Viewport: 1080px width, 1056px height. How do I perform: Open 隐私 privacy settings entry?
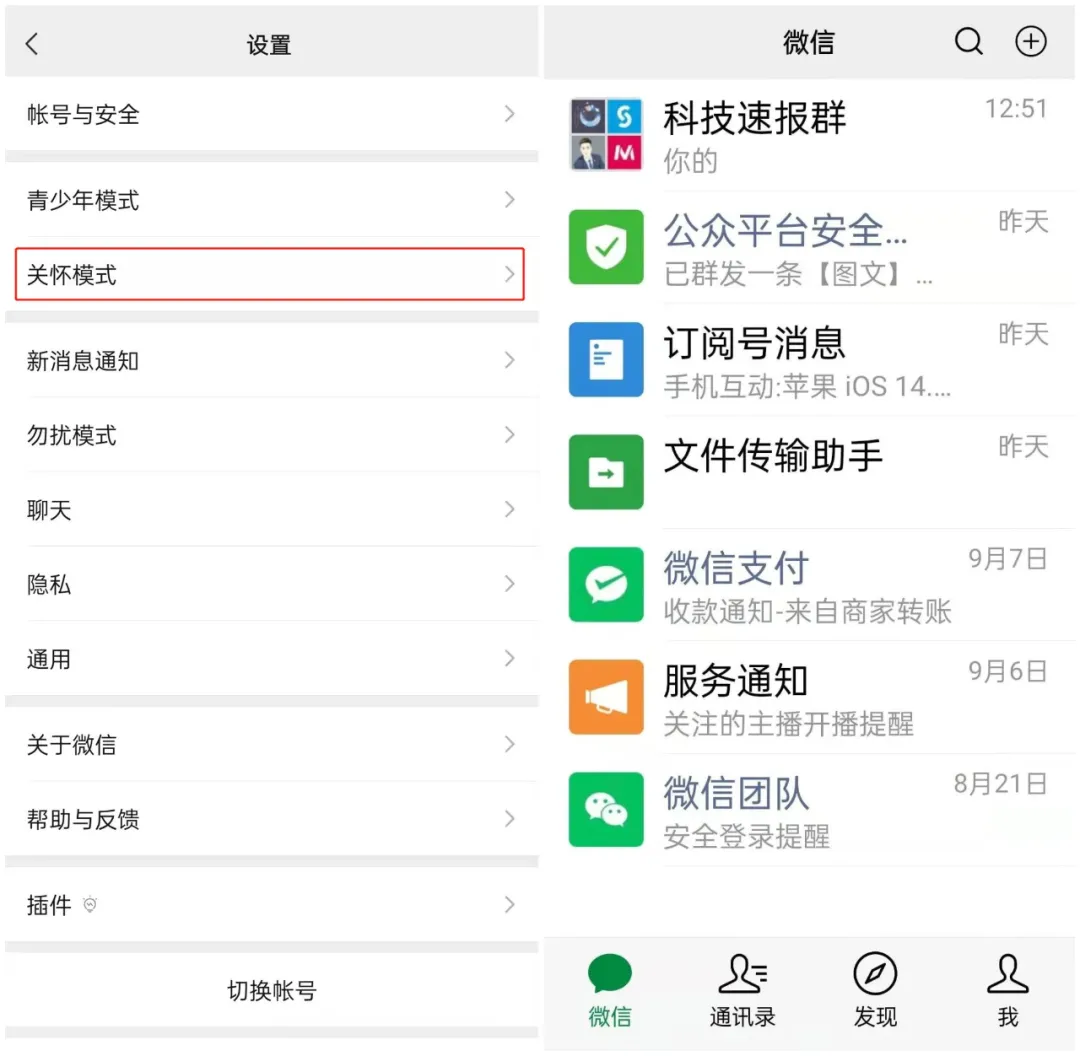click(270, 584)
